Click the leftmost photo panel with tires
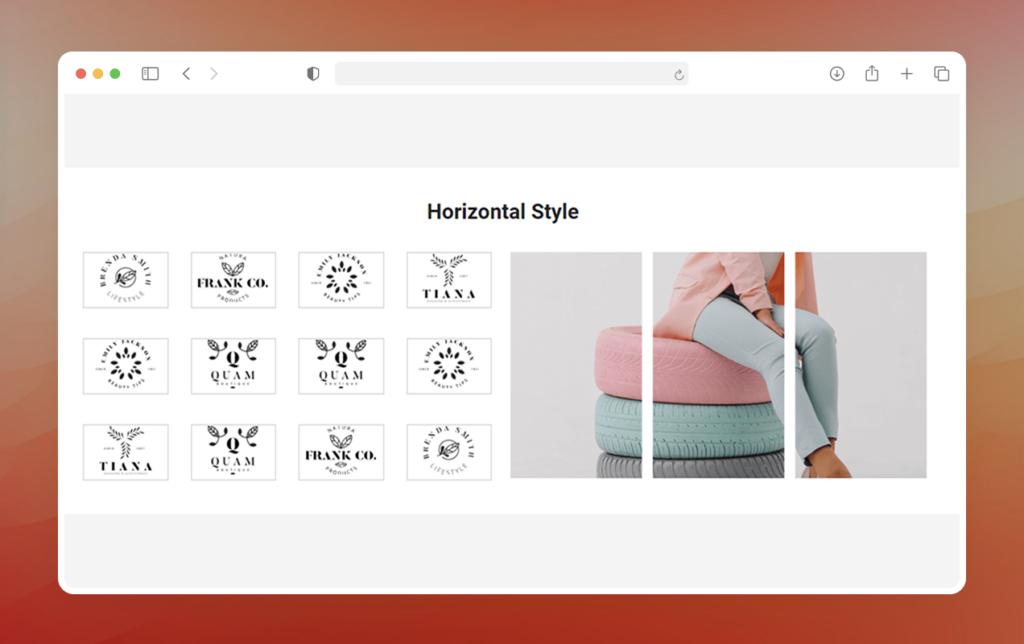 (x=576, y=365)
